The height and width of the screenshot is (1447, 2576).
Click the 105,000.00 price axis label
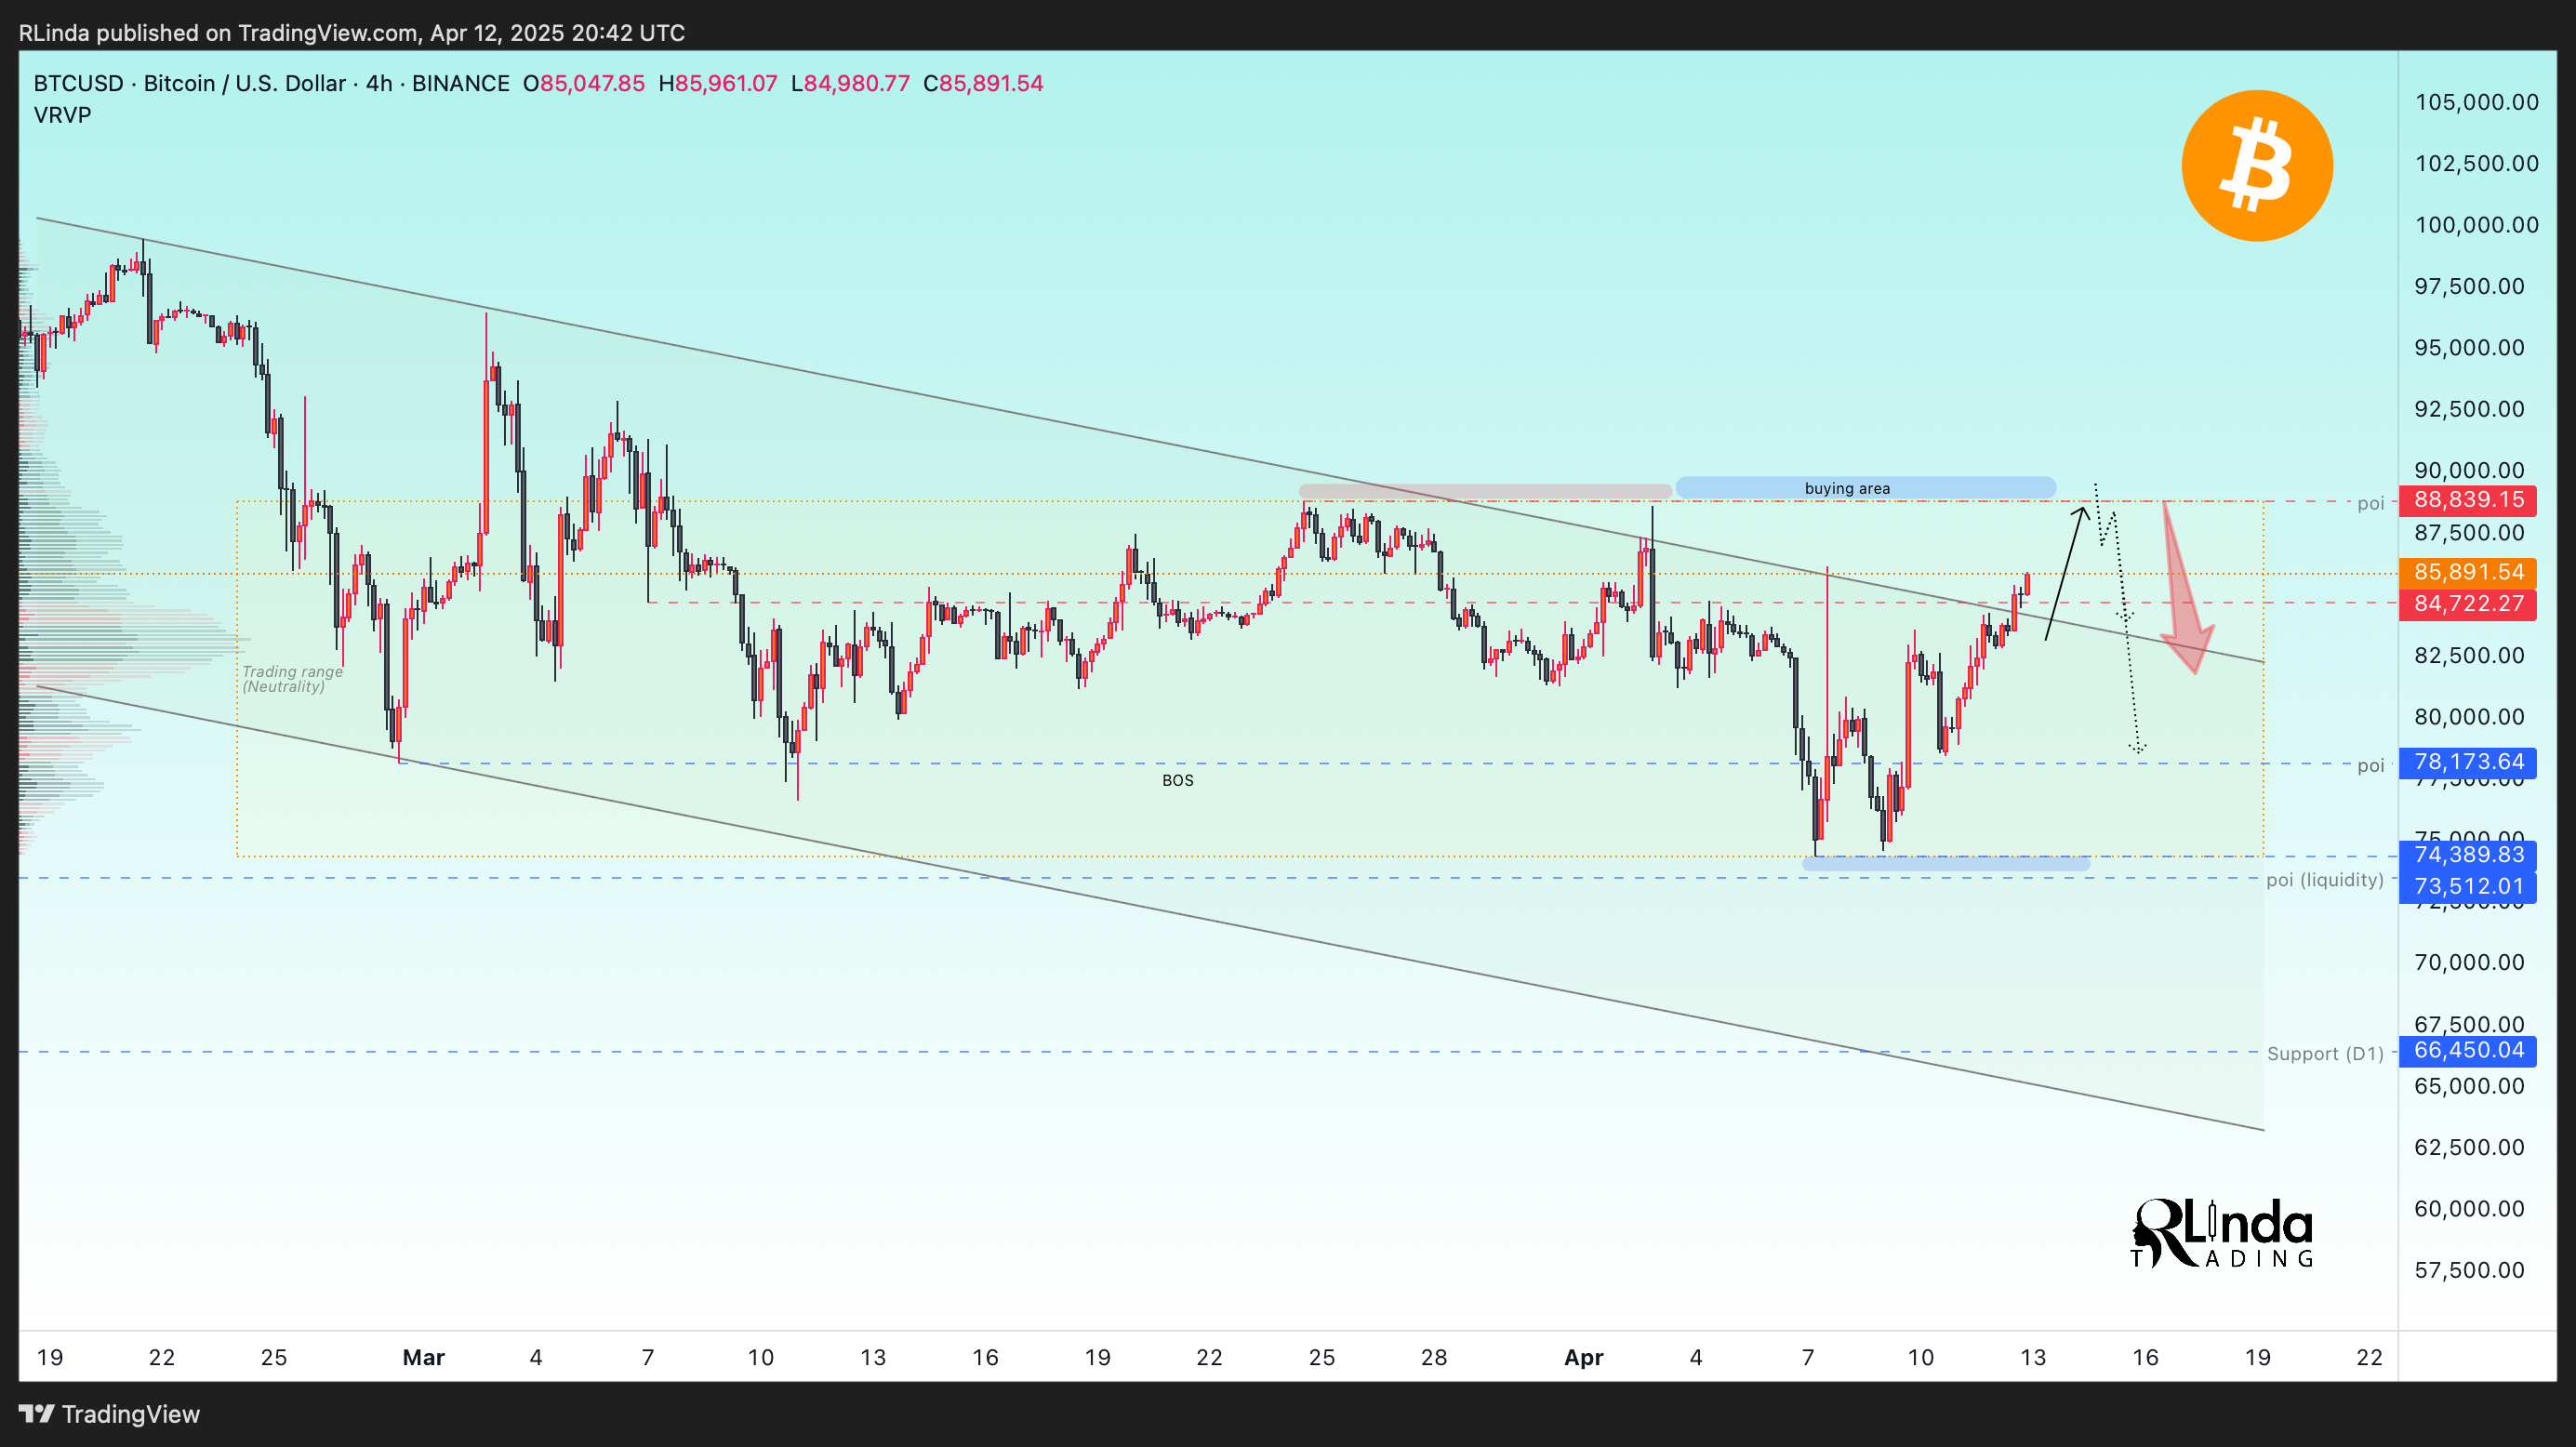(x=2476, y=102)
